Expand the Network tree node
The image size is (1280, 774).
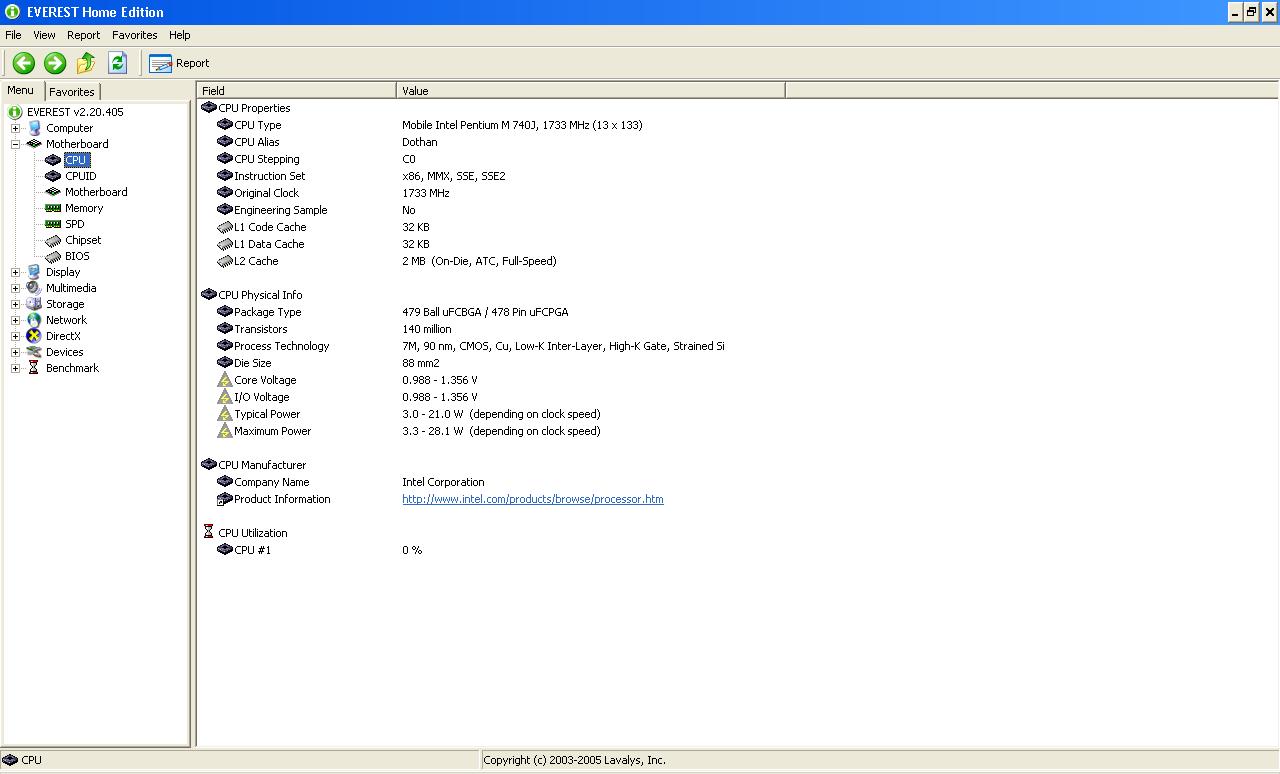(15, 320)
